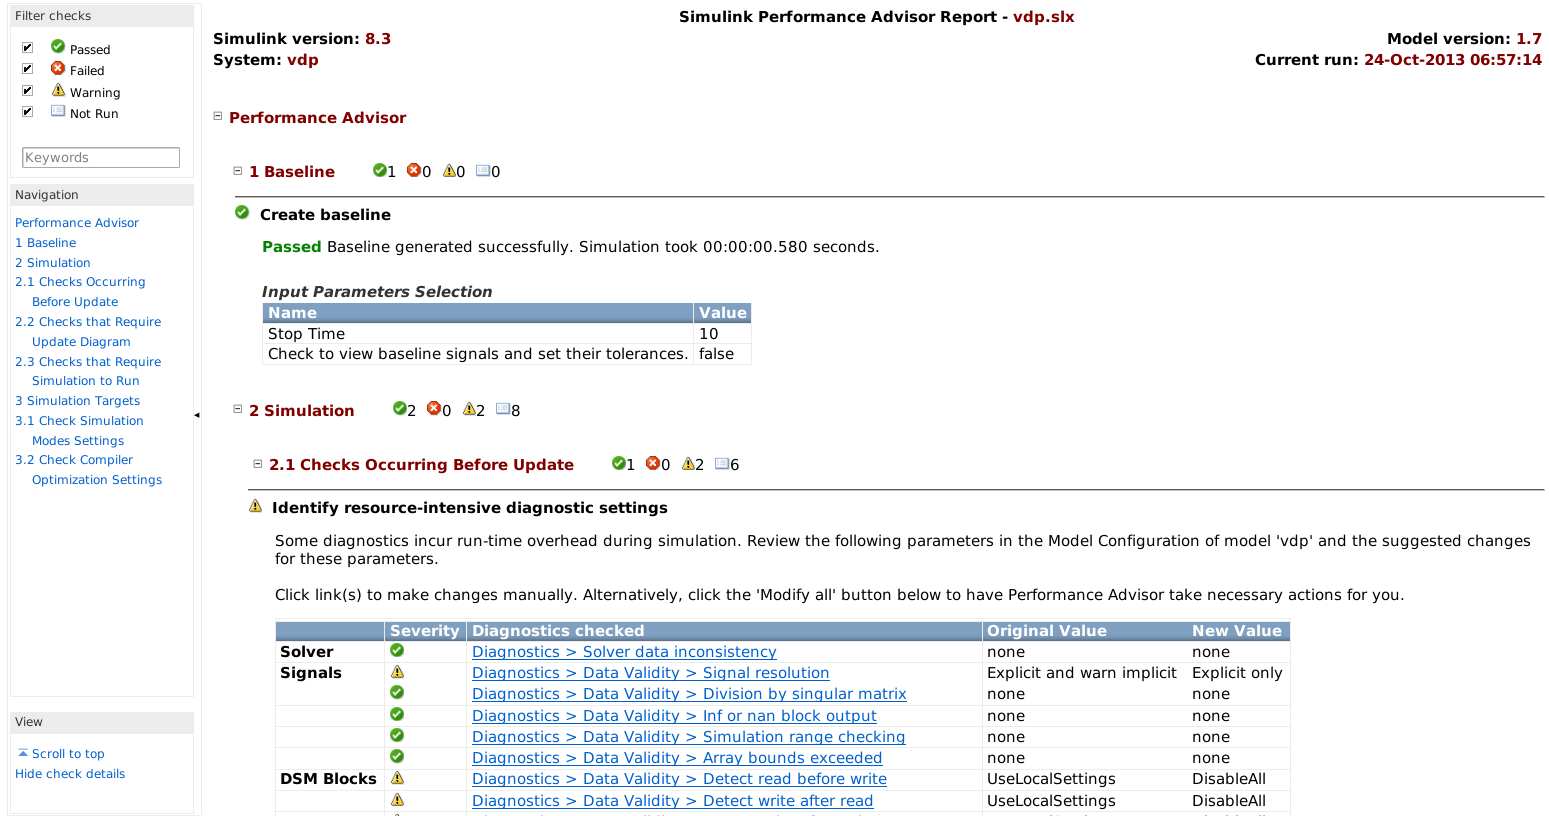Jump to 3 Simulation Targets in Navigation
The width and height of the screenshot is (1549, 816).
point(78,401)
